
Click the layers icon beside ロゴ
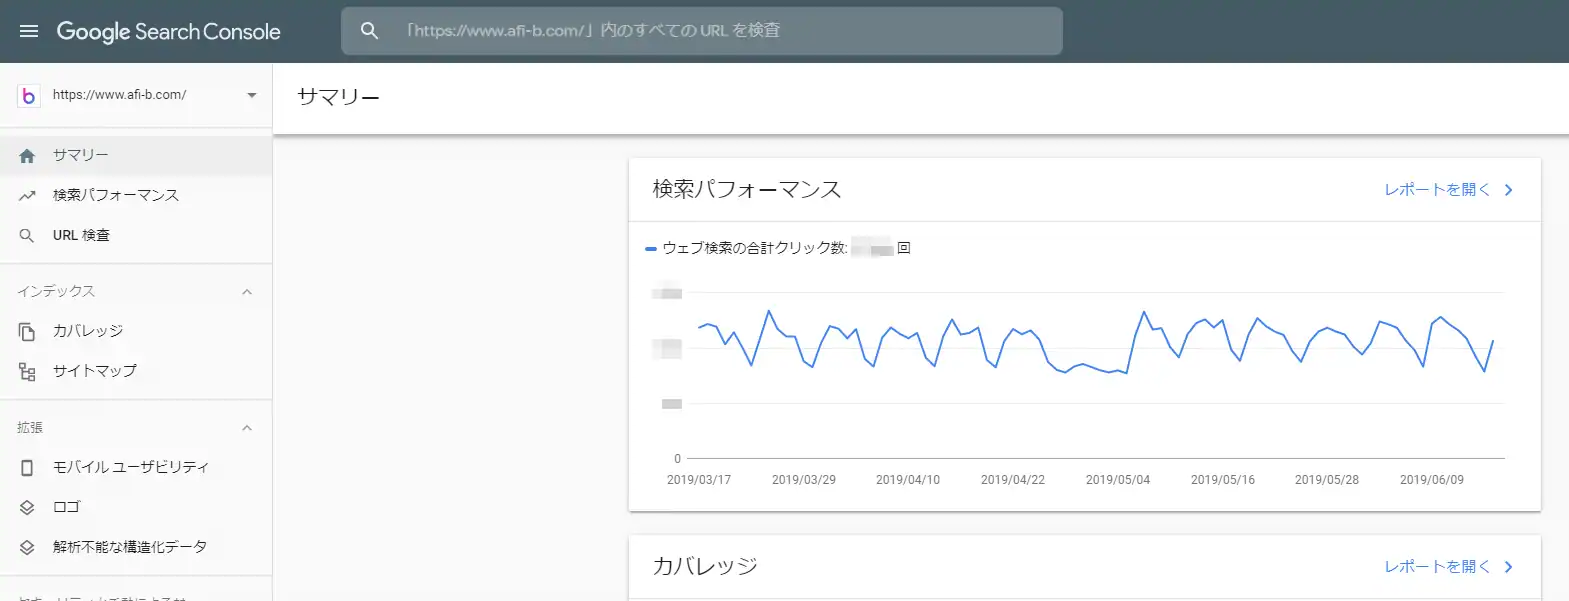coord(27,508)
